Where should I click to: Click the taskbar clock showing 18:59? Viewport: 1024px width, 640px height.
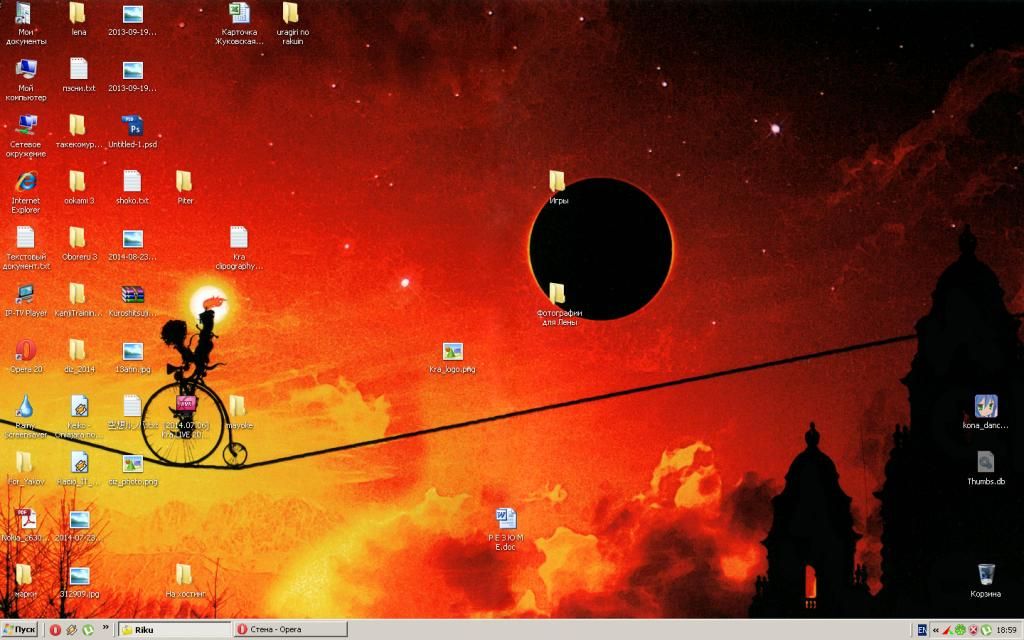click(x=1005, y=630)
